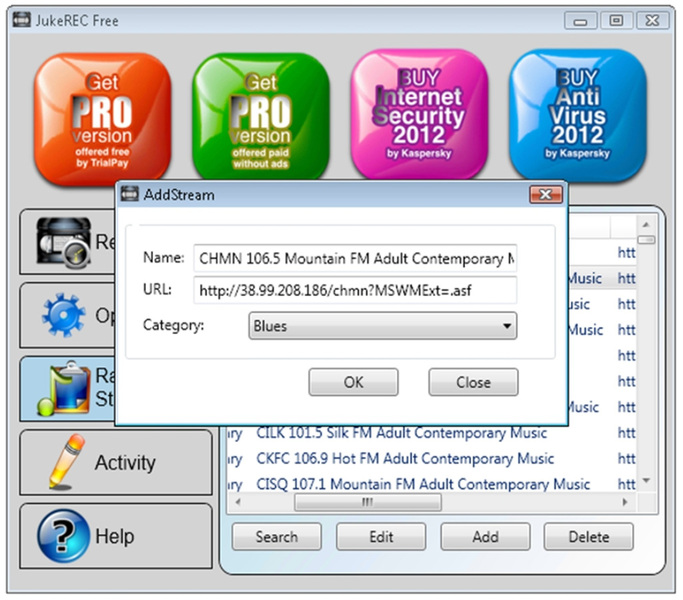Select CISQ 107.1 Mountain FM station row
The image size is (683, 600).
(431, 484)
